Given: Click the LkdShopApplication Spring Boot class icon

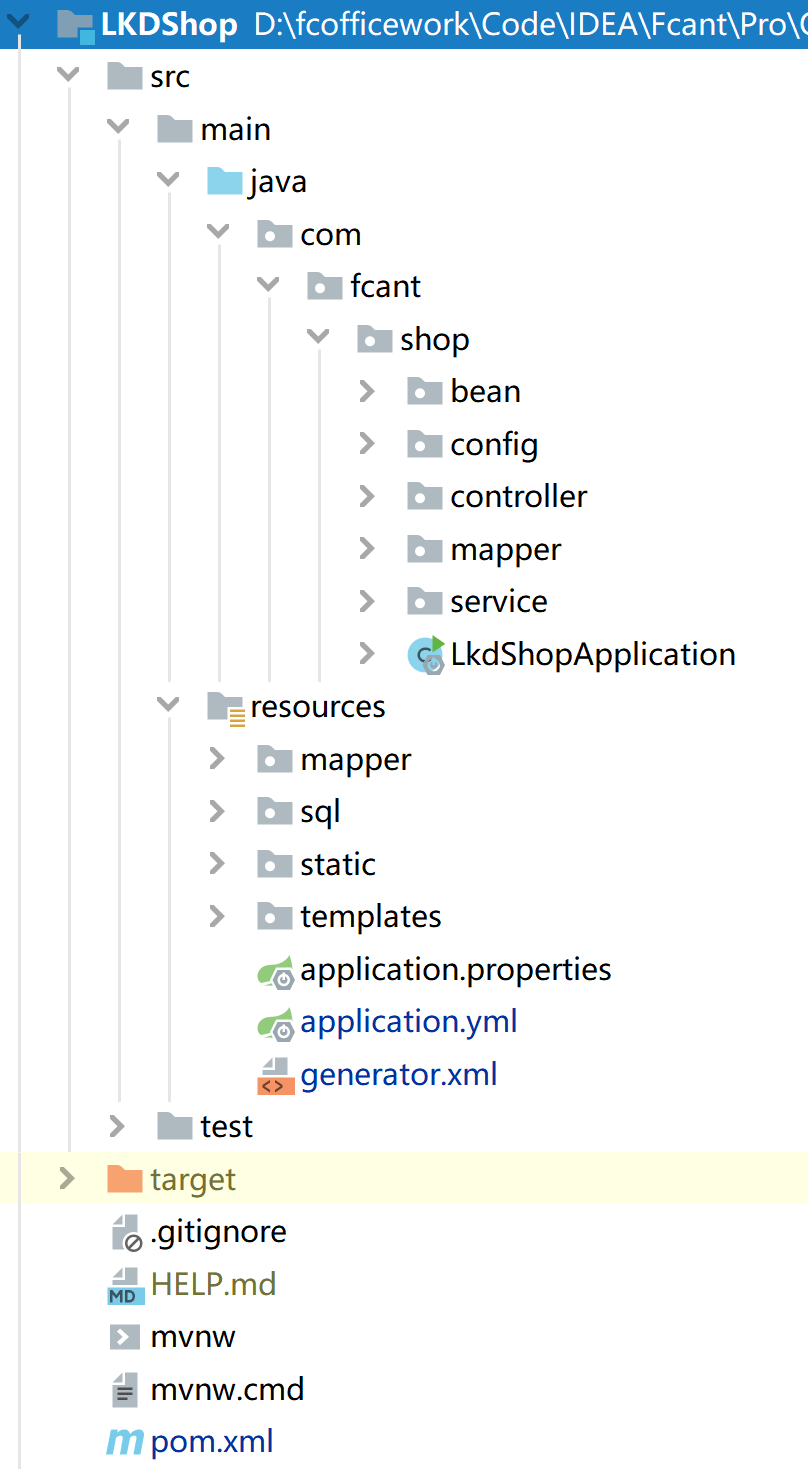Looking at the screenshot, I should [x=426, y=655].
